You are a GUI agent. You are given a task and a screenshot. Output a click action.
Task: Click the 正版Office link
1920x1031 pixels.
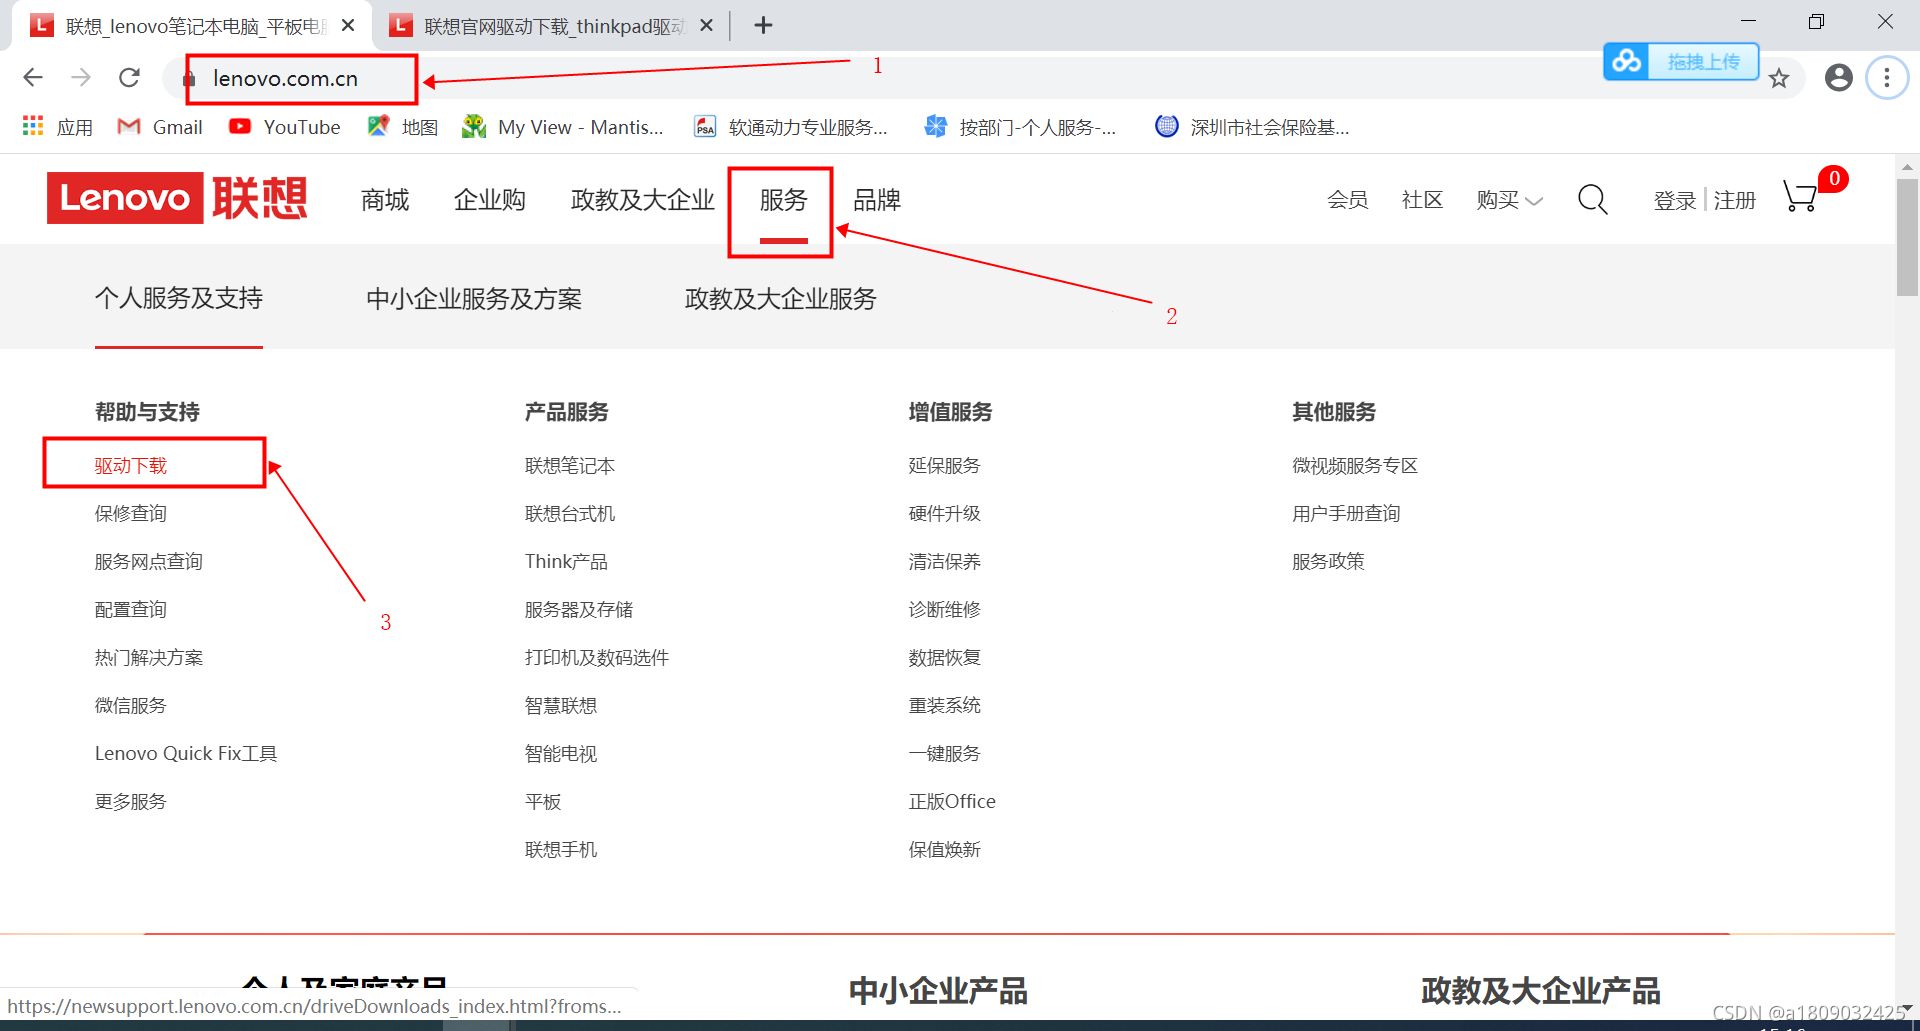pos(952,802)
